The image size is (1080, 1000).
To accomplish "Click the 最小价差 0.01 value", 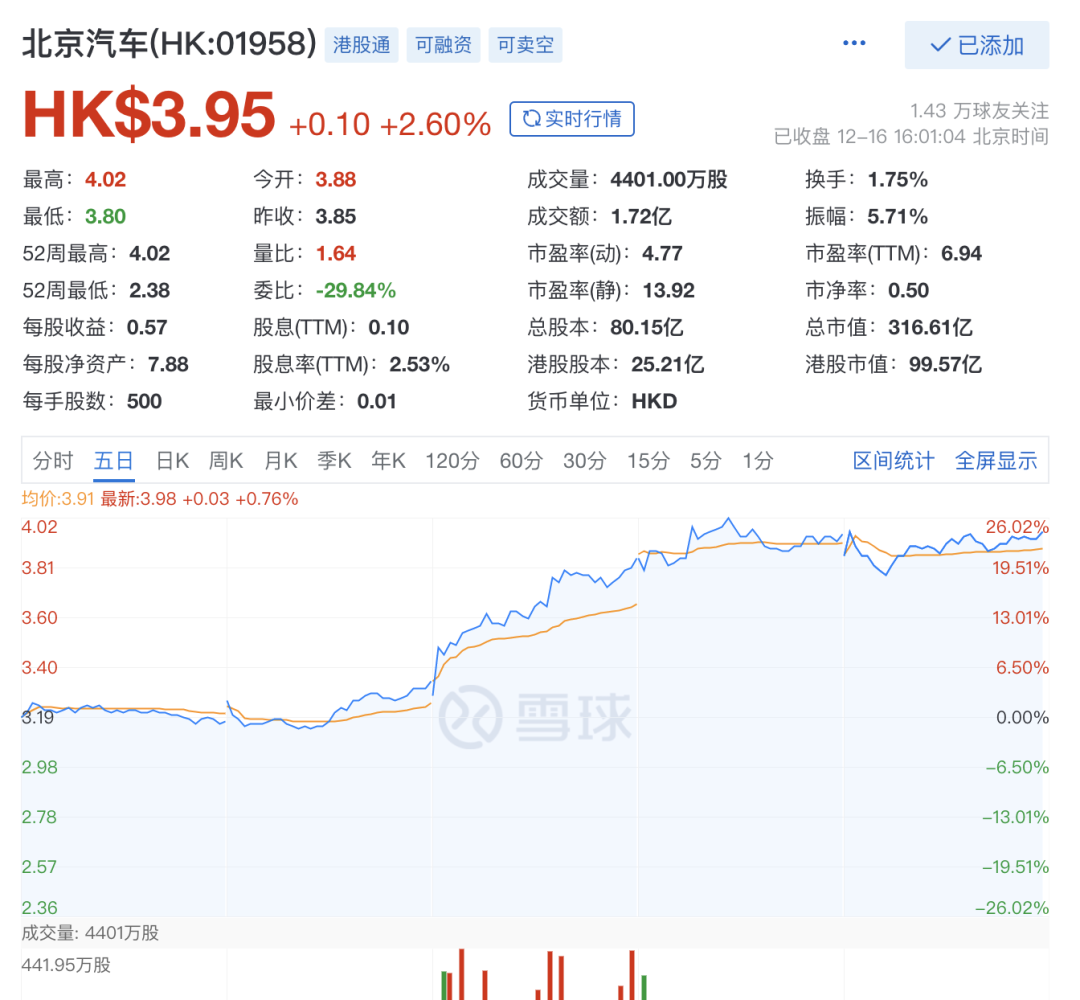I will 377,402.
